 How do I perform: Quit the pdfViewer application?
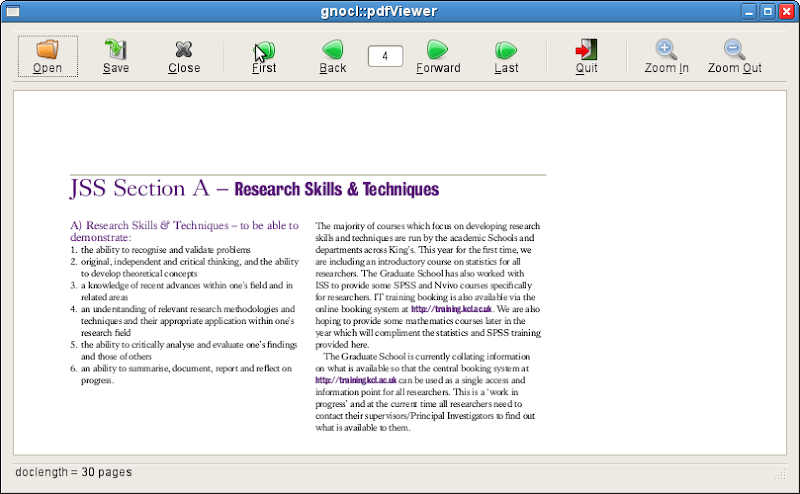point(586,50)
